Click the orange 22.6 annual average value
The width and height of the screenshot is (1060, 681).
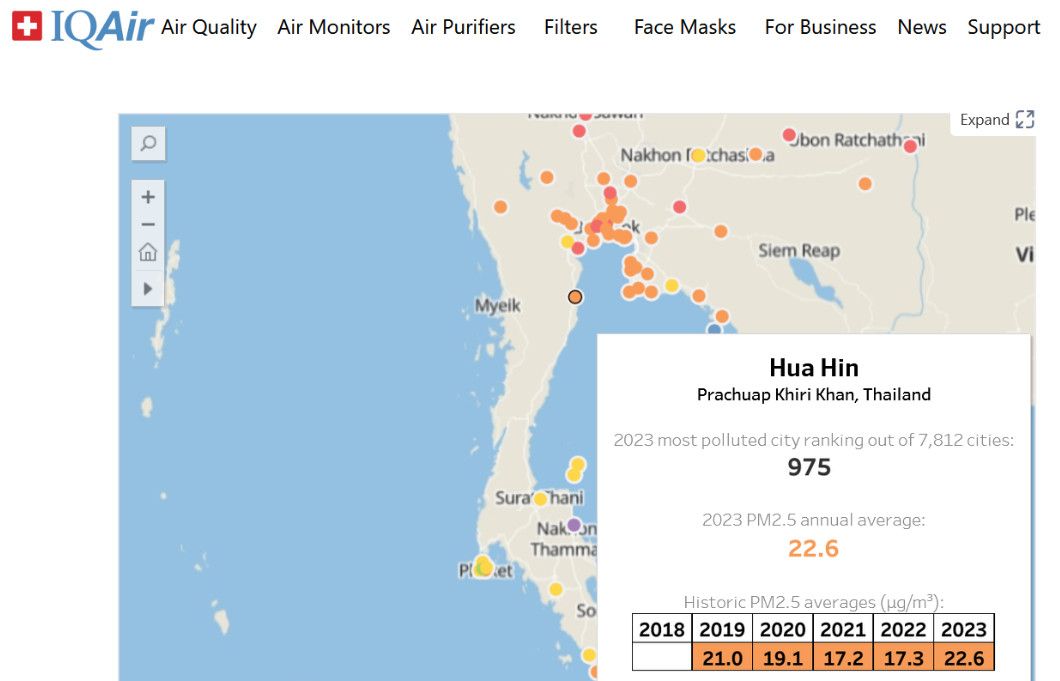(x=813, y=548)
